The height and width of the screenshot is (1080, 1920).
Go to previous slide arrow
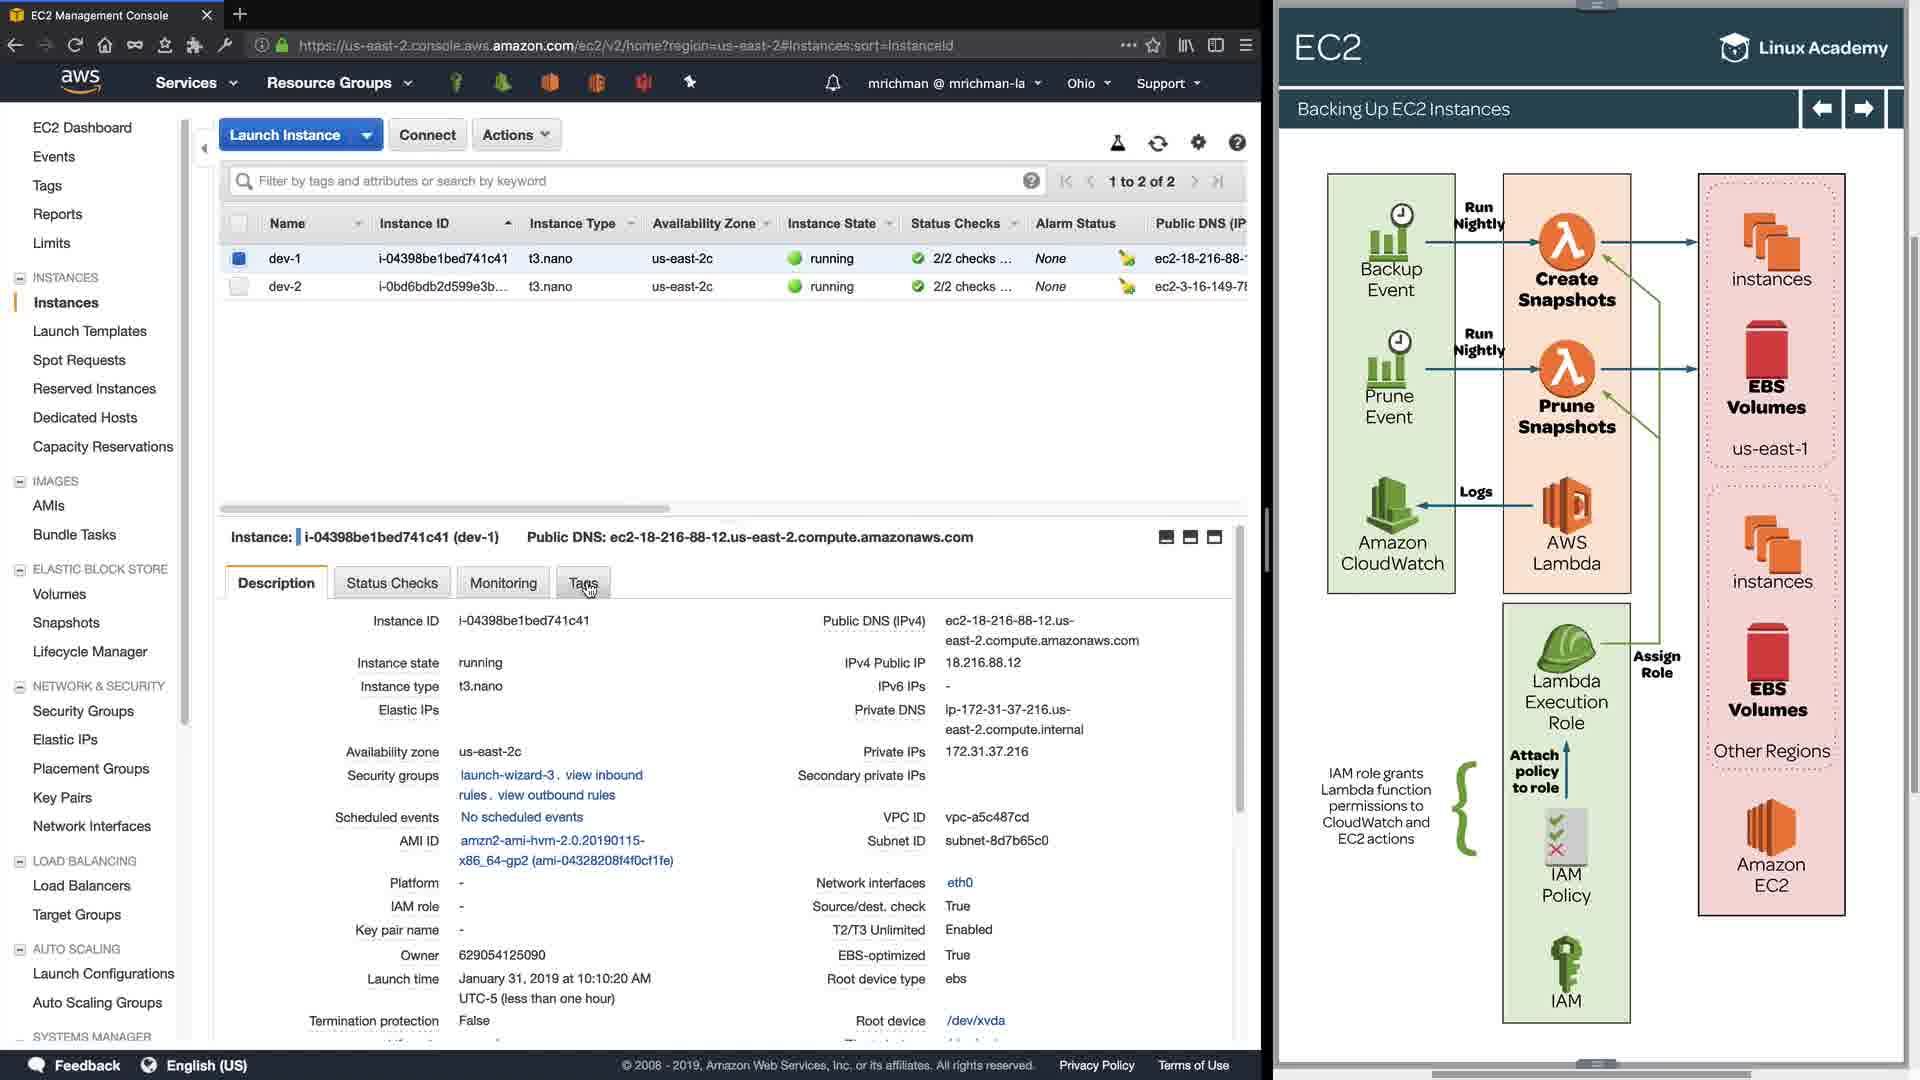click(1822, 108)
